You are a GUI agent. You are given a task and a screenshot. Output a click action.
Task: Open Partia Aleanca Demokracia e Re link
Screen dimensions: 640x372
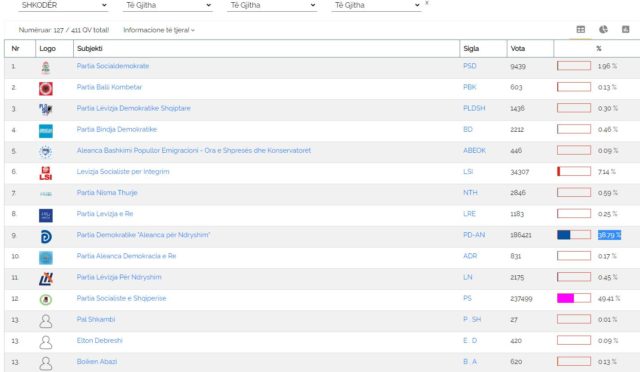[x=126, y=256]
